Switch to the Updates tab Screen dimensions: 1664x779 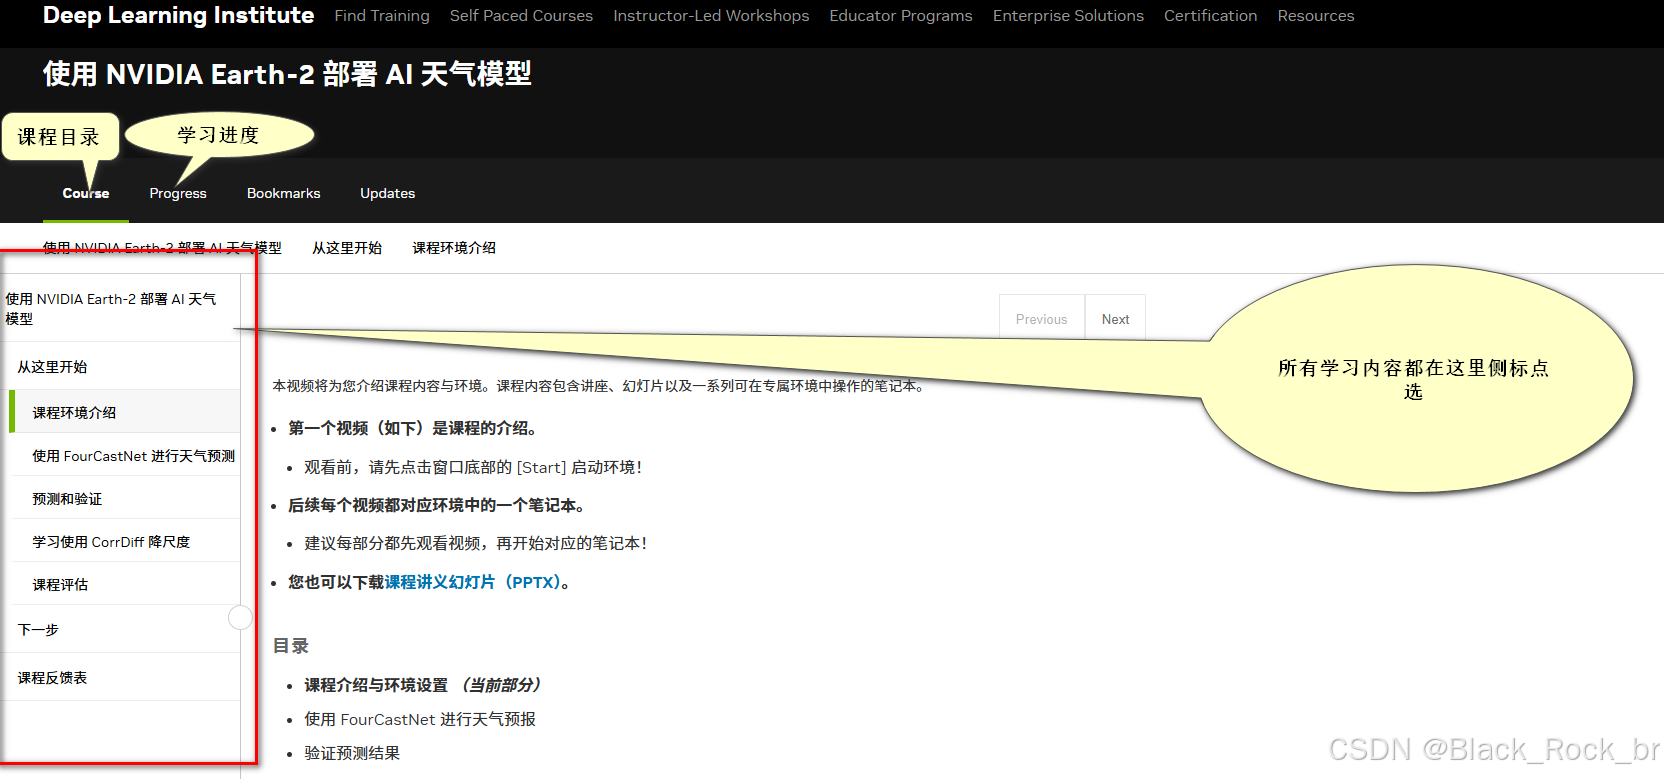388,193
